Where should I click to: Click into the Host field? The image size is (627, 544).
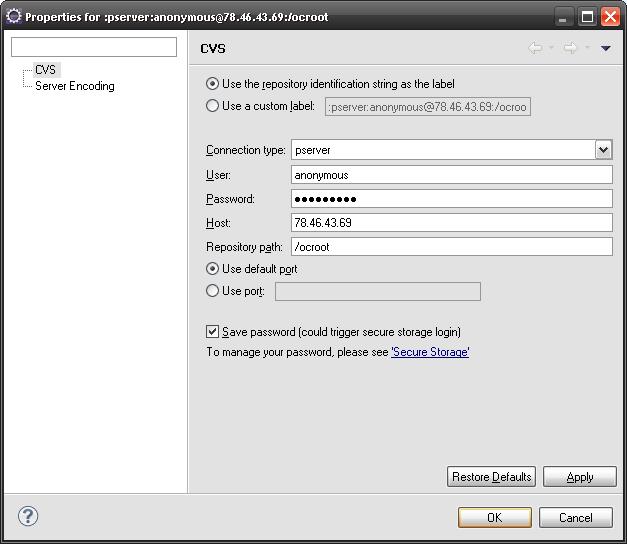(x=451, y=222)
